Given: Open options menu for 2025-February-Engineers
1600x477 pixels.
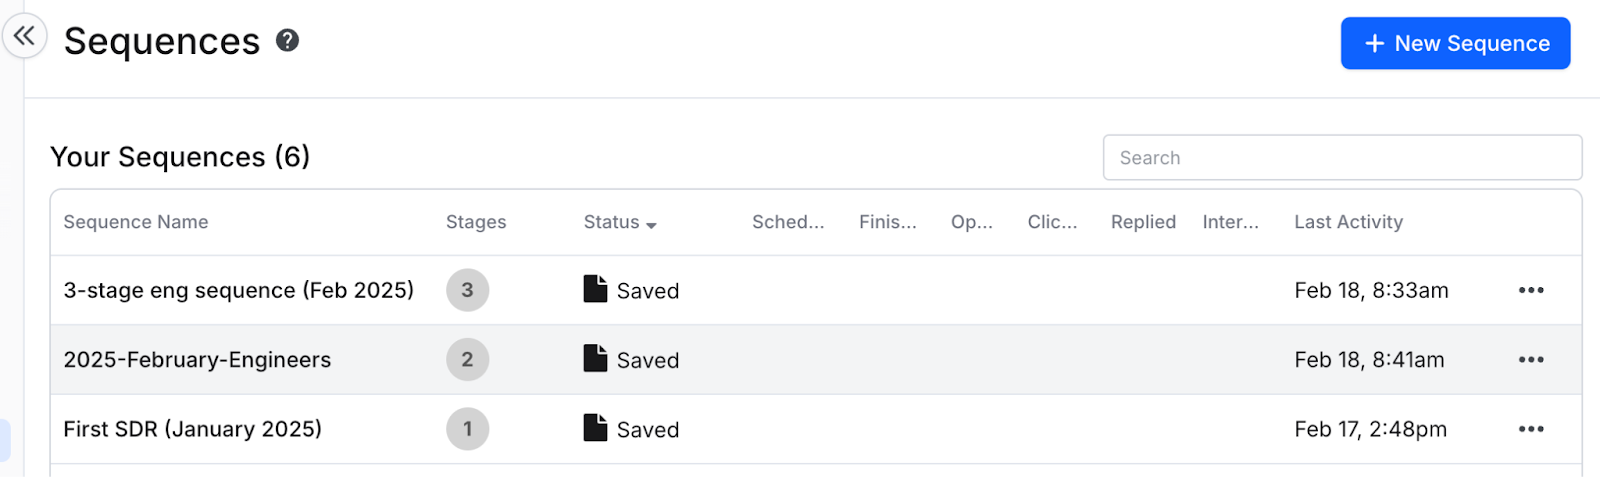Looking at the screenshot, I should coord(1531,360).
